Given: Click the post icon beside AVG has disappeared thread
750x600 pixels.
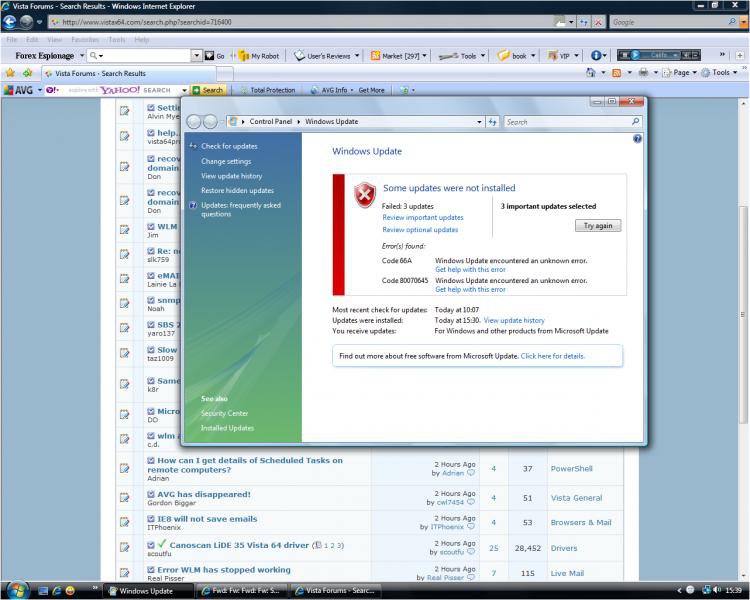Looking at the screenshot, I should tap(125, 498).
